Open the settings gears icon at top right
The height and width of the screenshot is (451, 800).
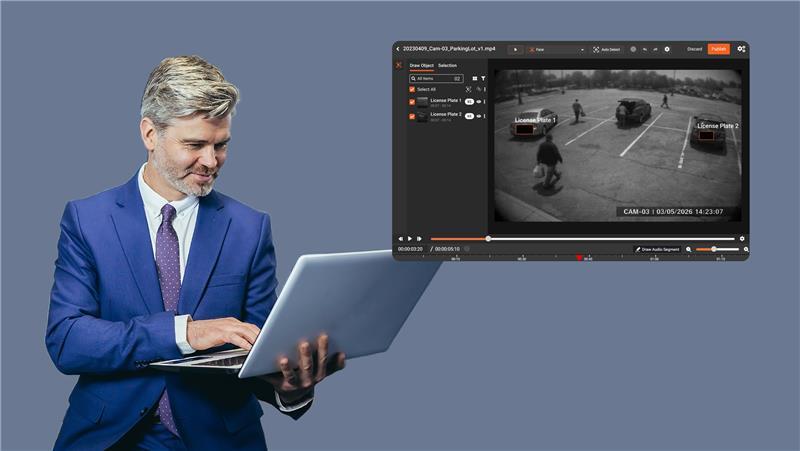click(x=741, y=48)
